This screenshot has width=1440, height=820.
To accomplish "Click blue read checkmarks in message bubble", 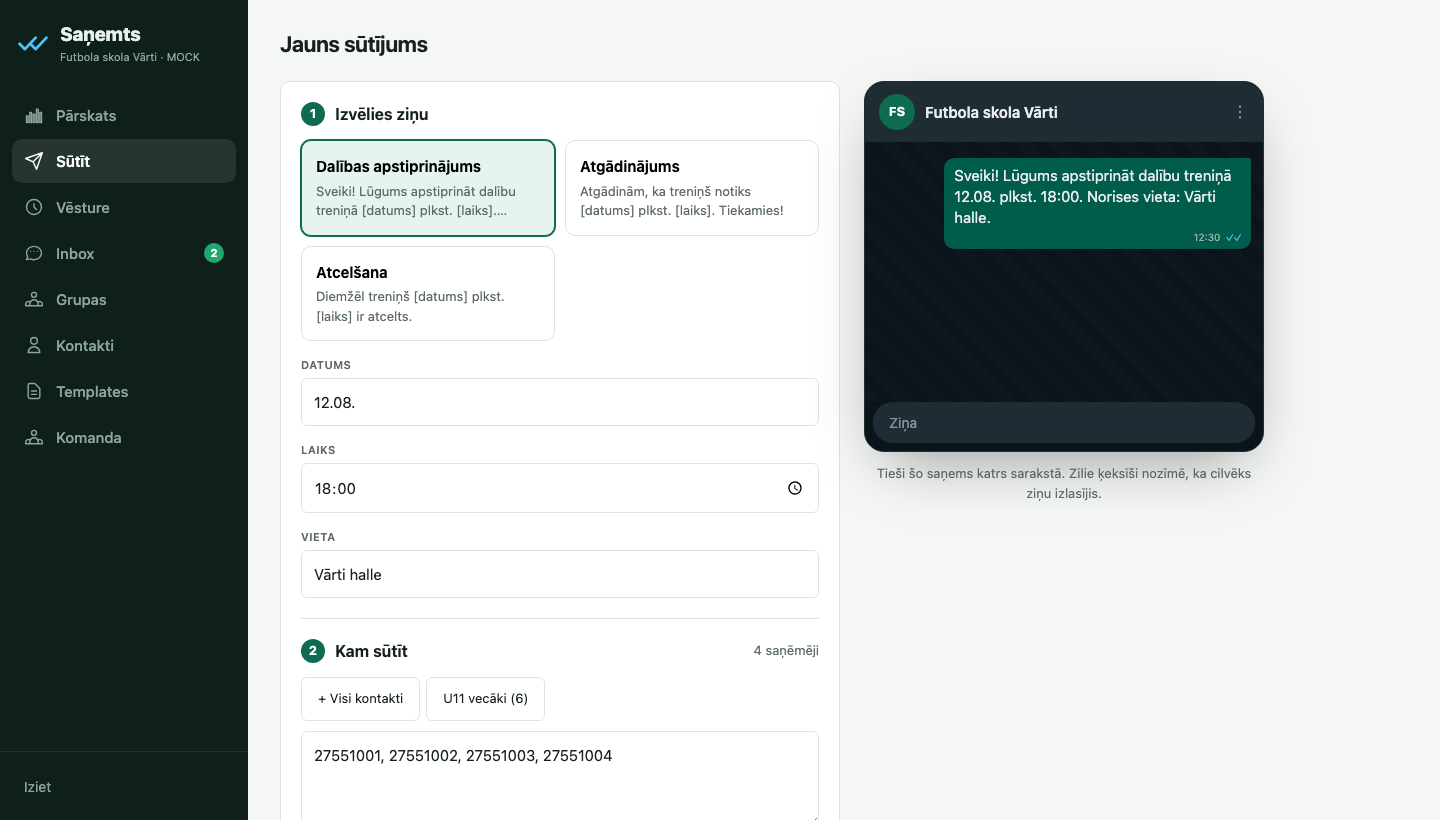I will [x=1234, y=238].
